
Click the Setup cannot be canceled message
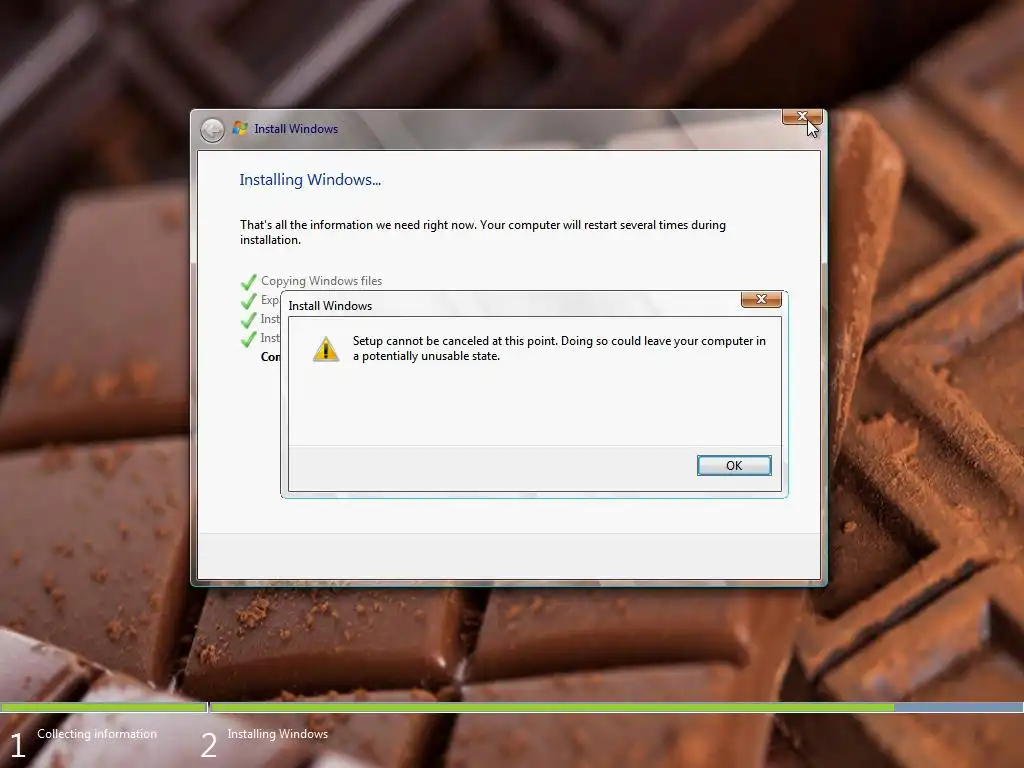[559, 348]
